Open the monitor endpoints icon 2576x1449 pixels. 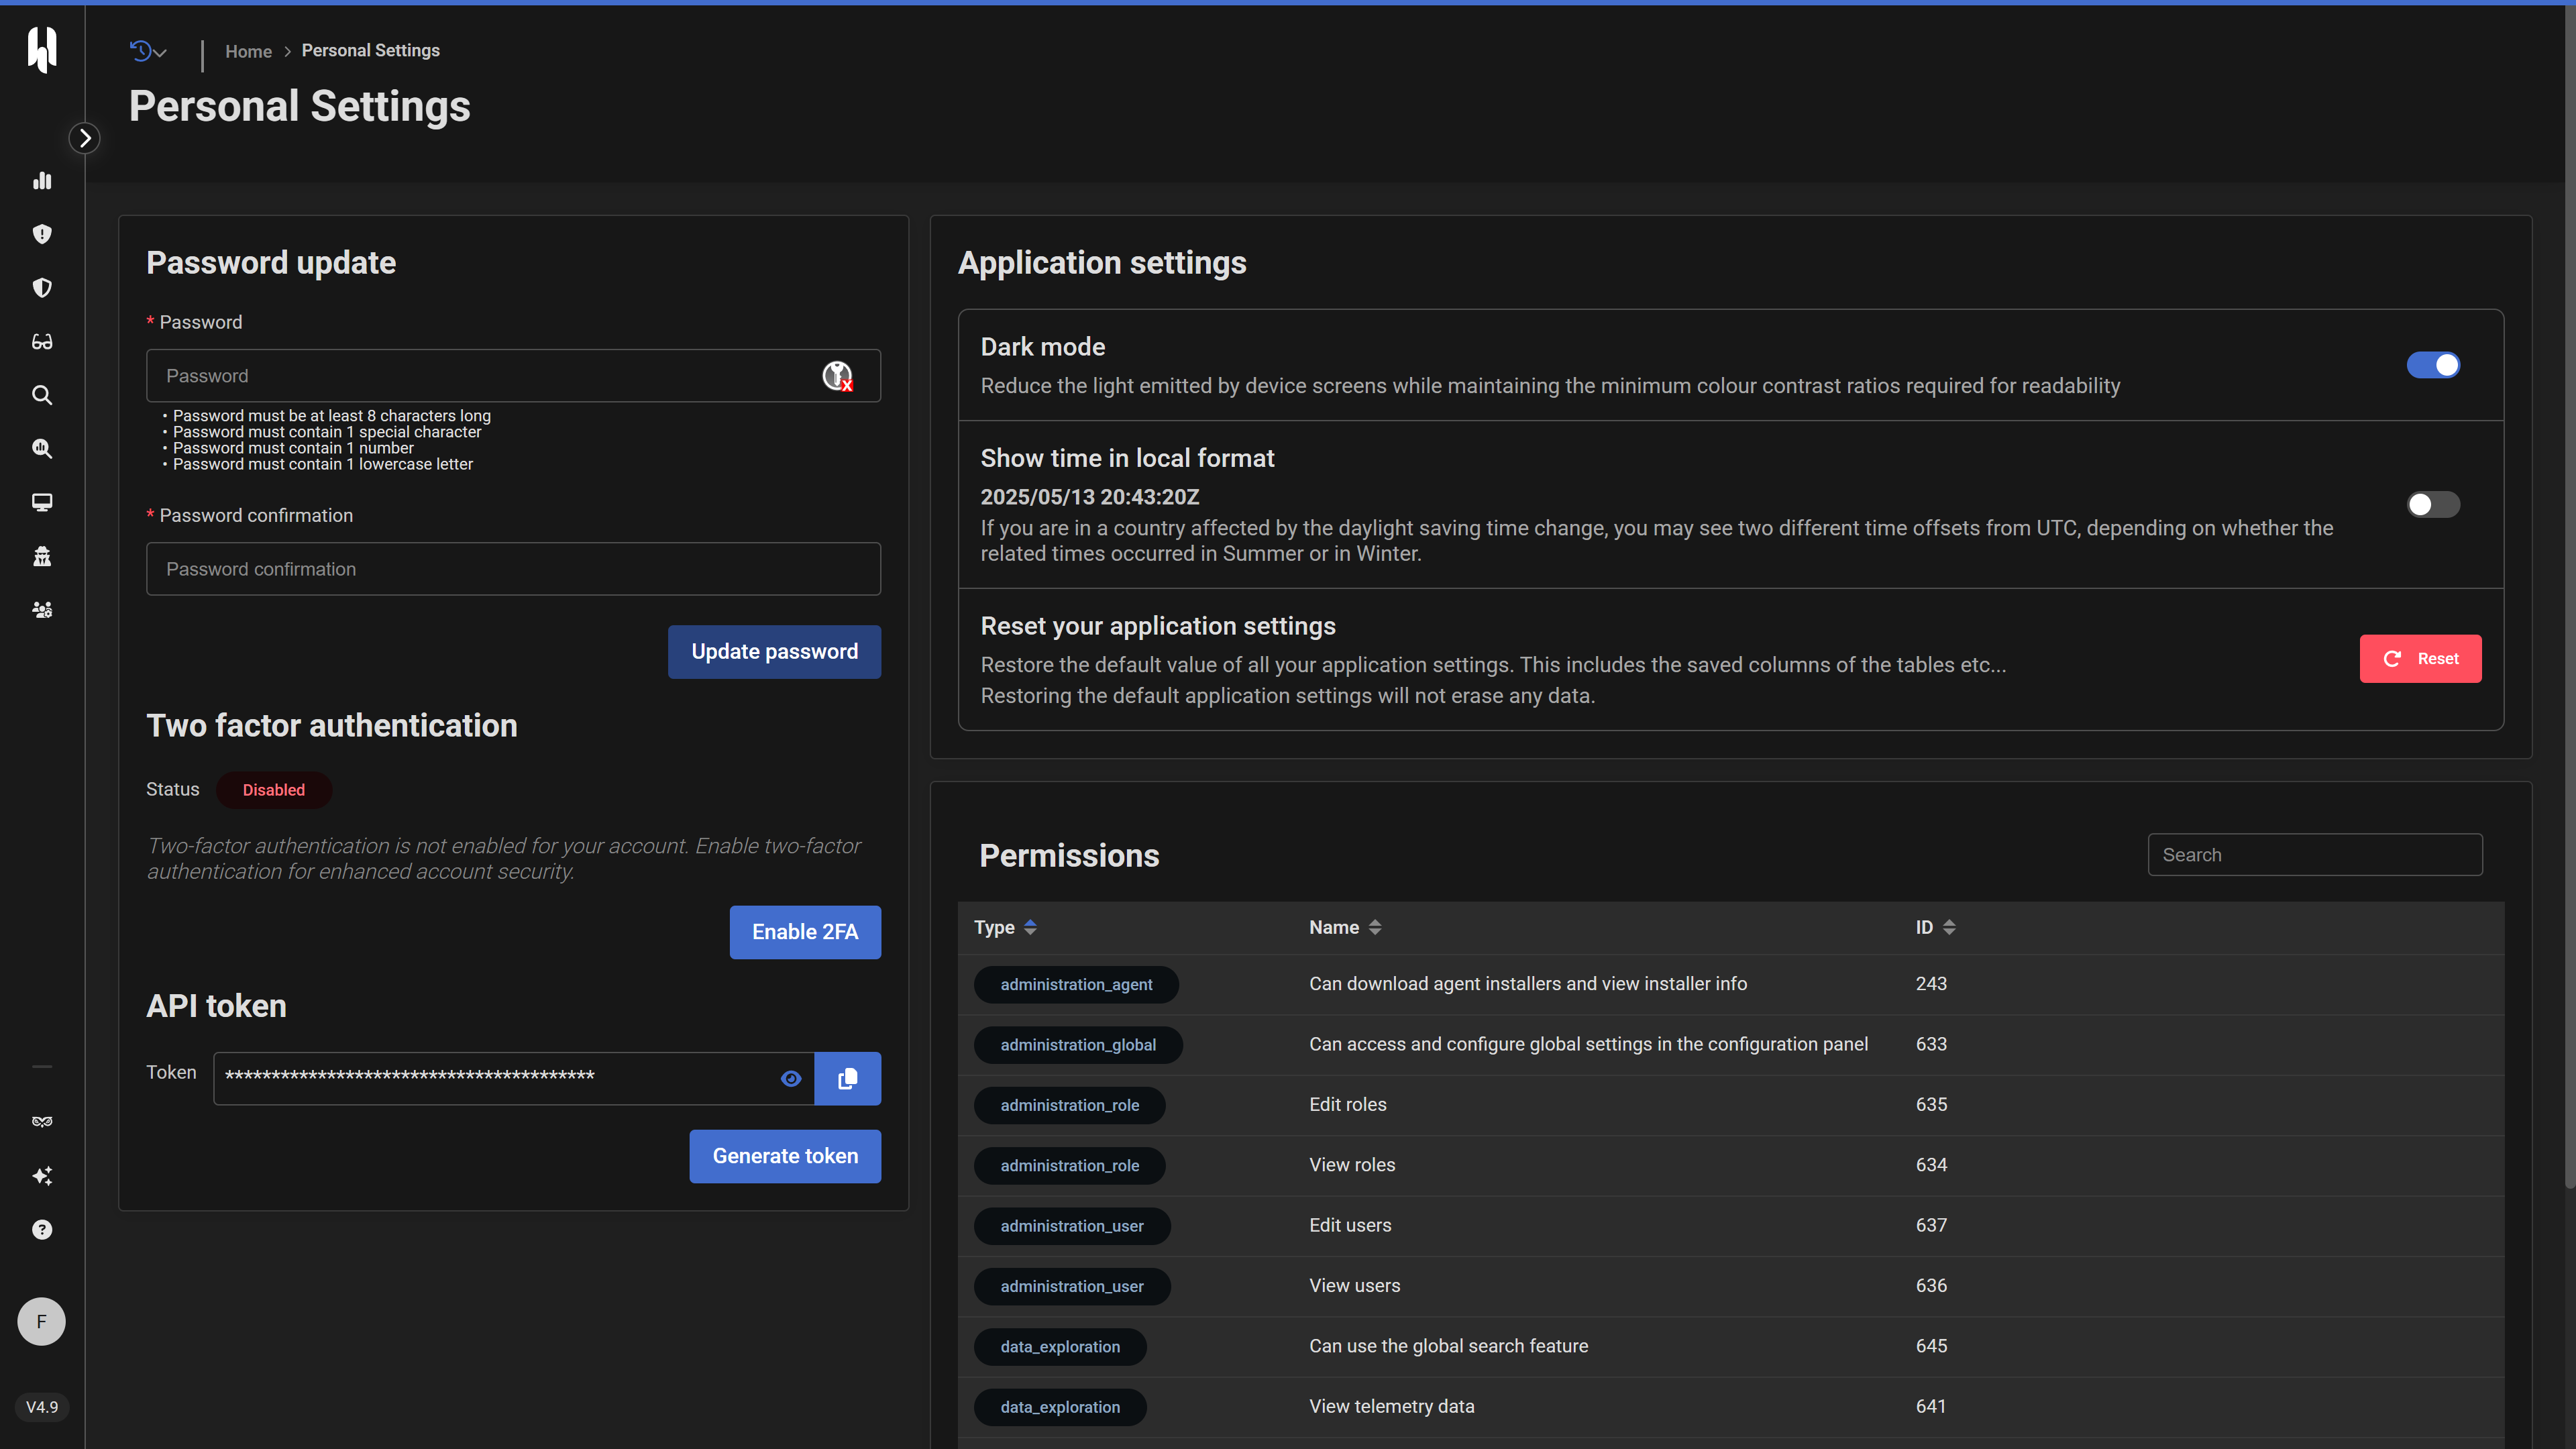pos(42,503)
